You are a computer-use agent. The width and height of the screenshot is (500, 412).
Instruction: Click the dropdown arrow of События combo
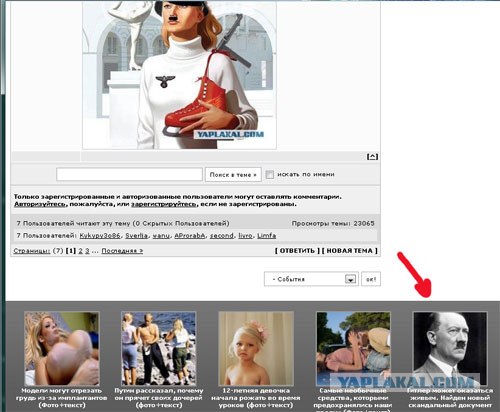coord(350,279)
